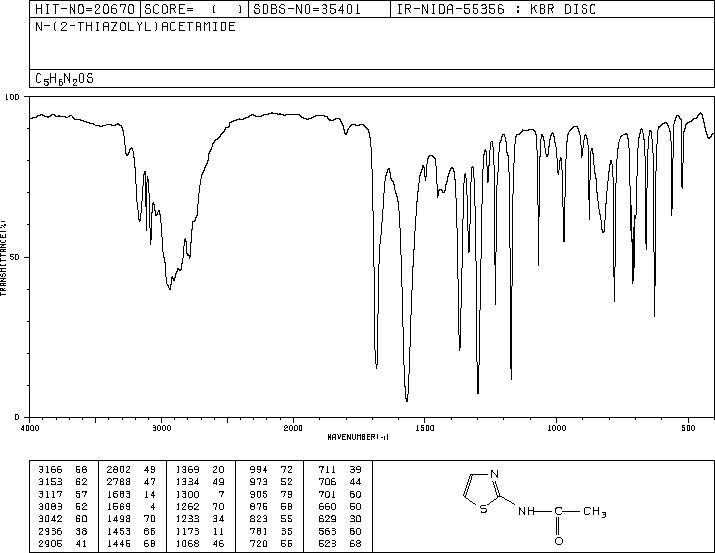This screenshot has height=553, width=715.
Task: Click the carbonyl O atom in structure
Action: 559,541
